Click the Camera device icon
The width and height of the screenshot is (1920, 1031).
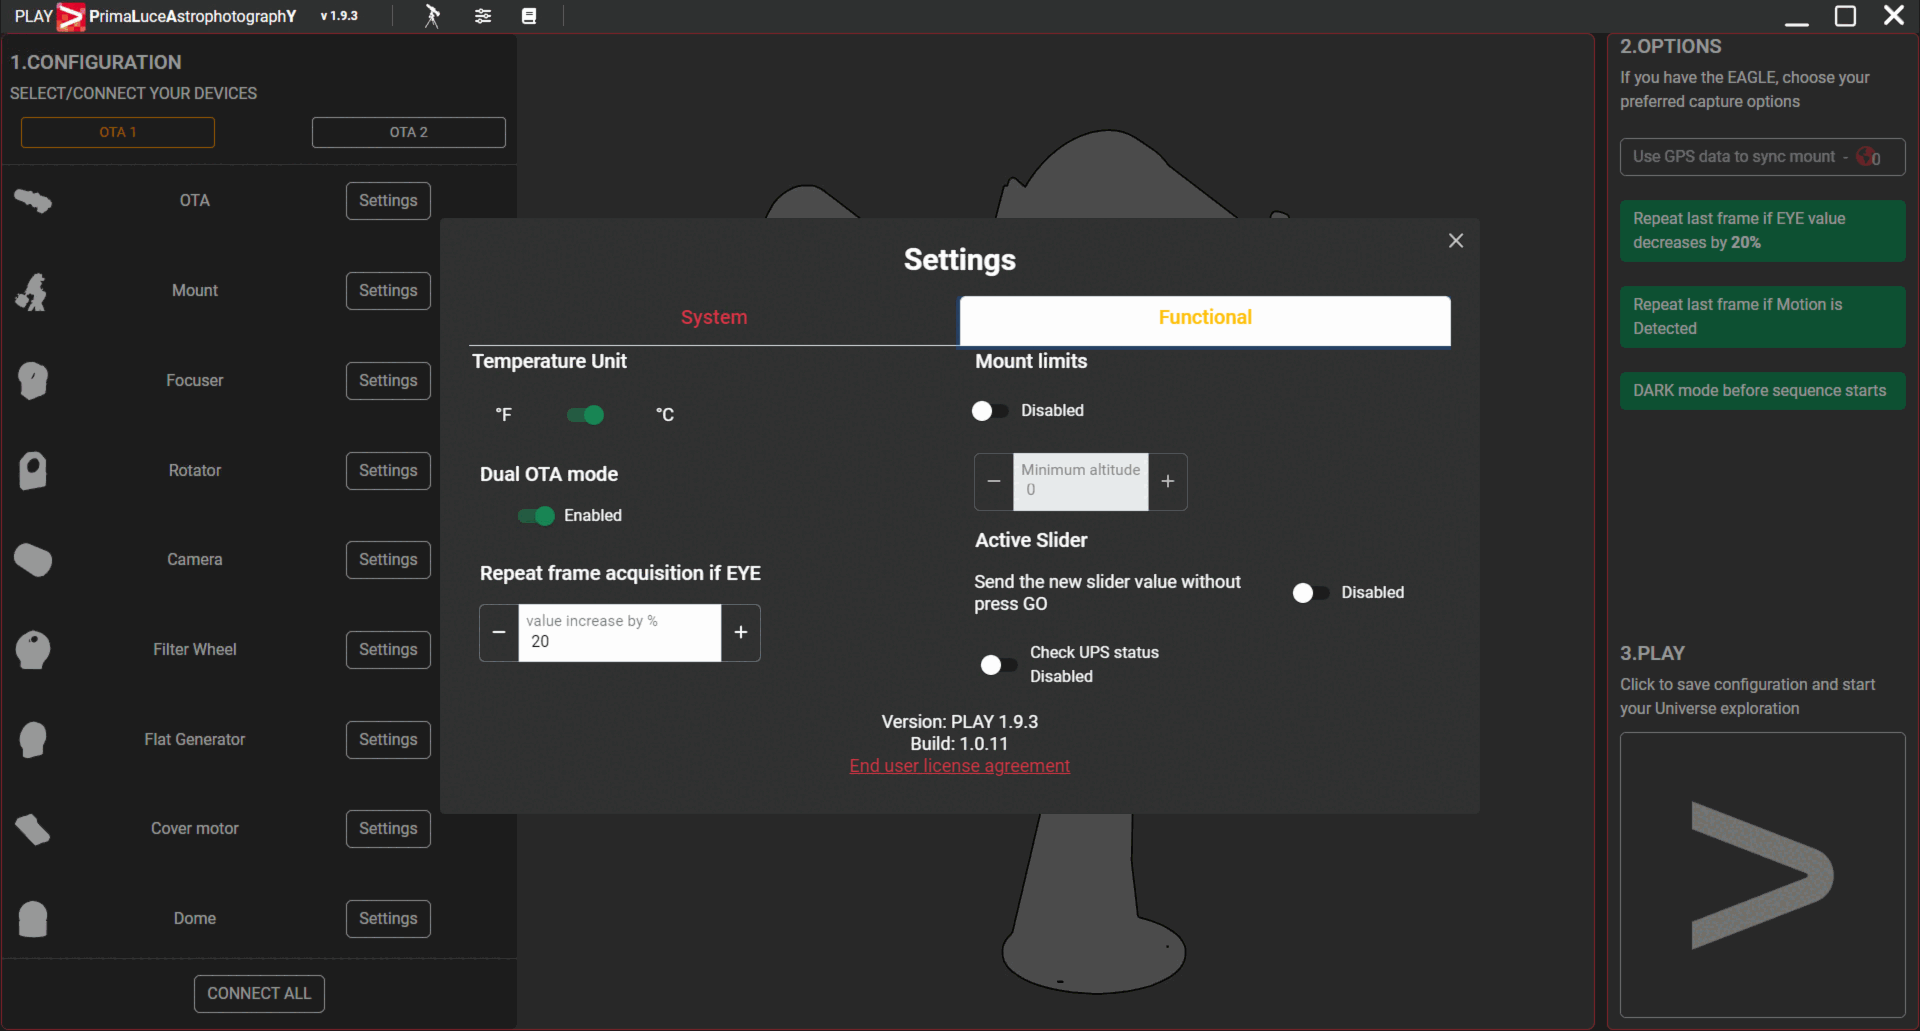tap(33, 560)
